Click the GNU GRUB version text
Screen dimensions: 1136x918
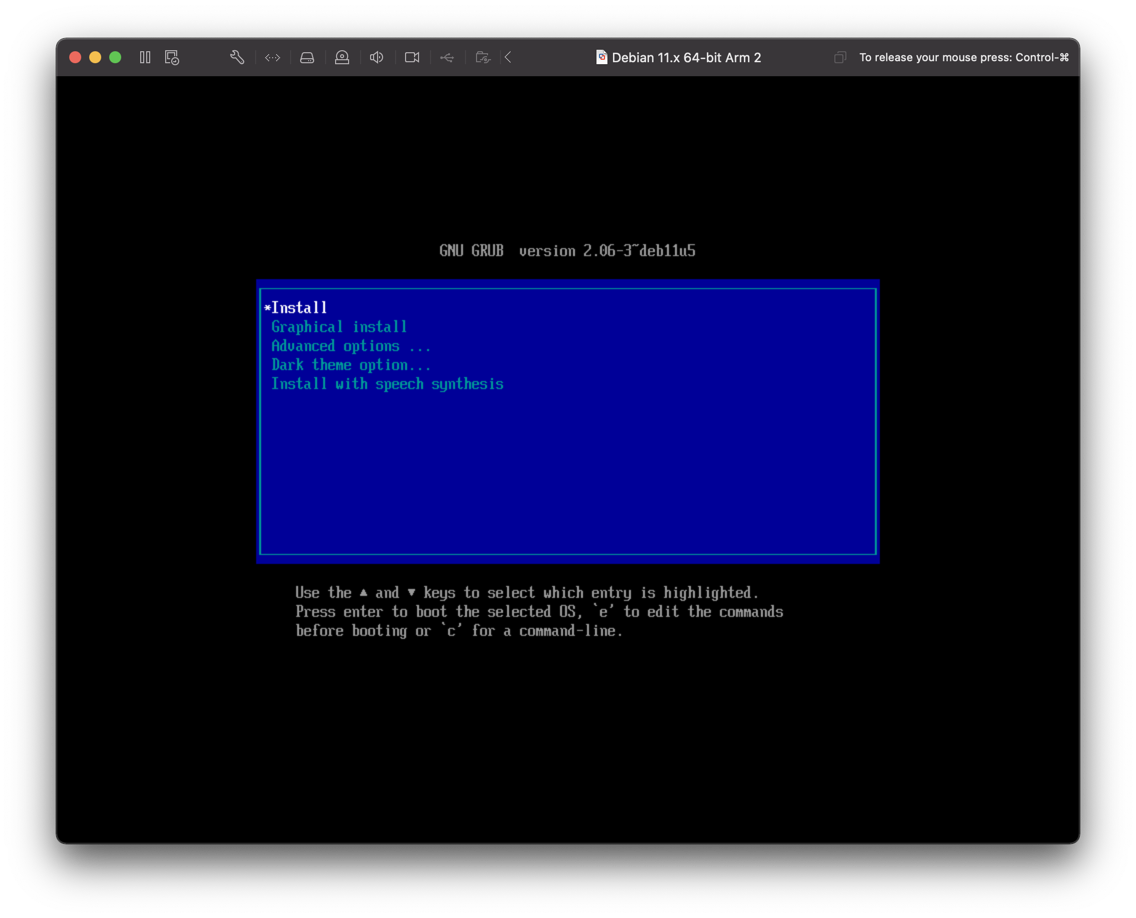point(567,251)
